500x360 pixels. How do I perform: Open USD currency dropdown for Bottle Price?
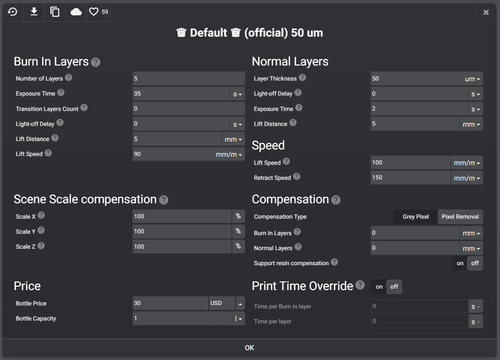[x=226, y=303]
